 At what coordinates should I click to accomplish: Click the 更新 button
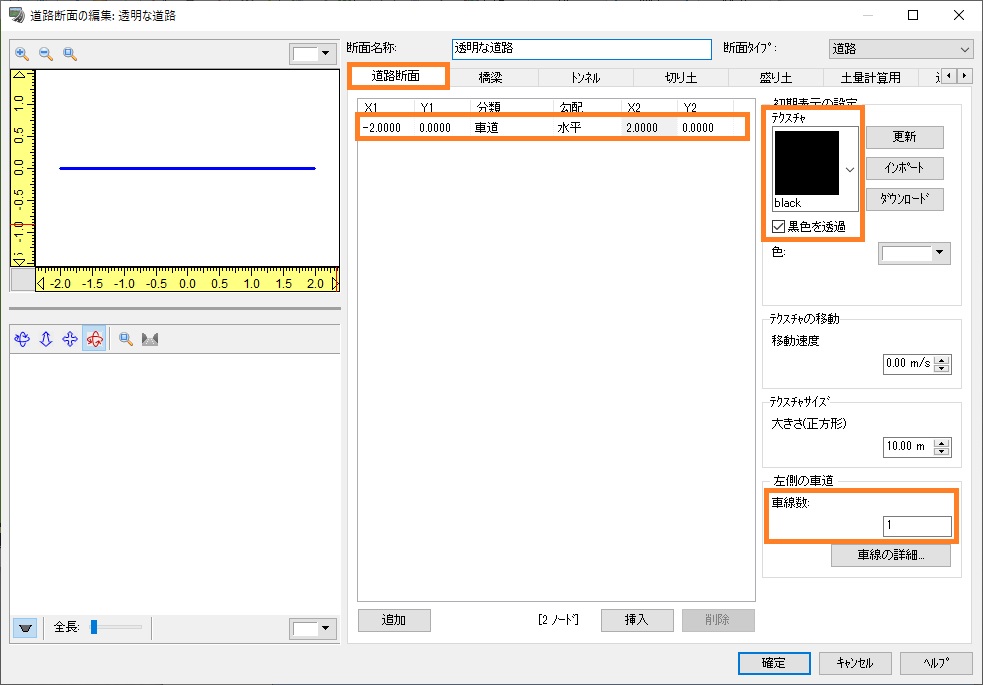(905, 137)
